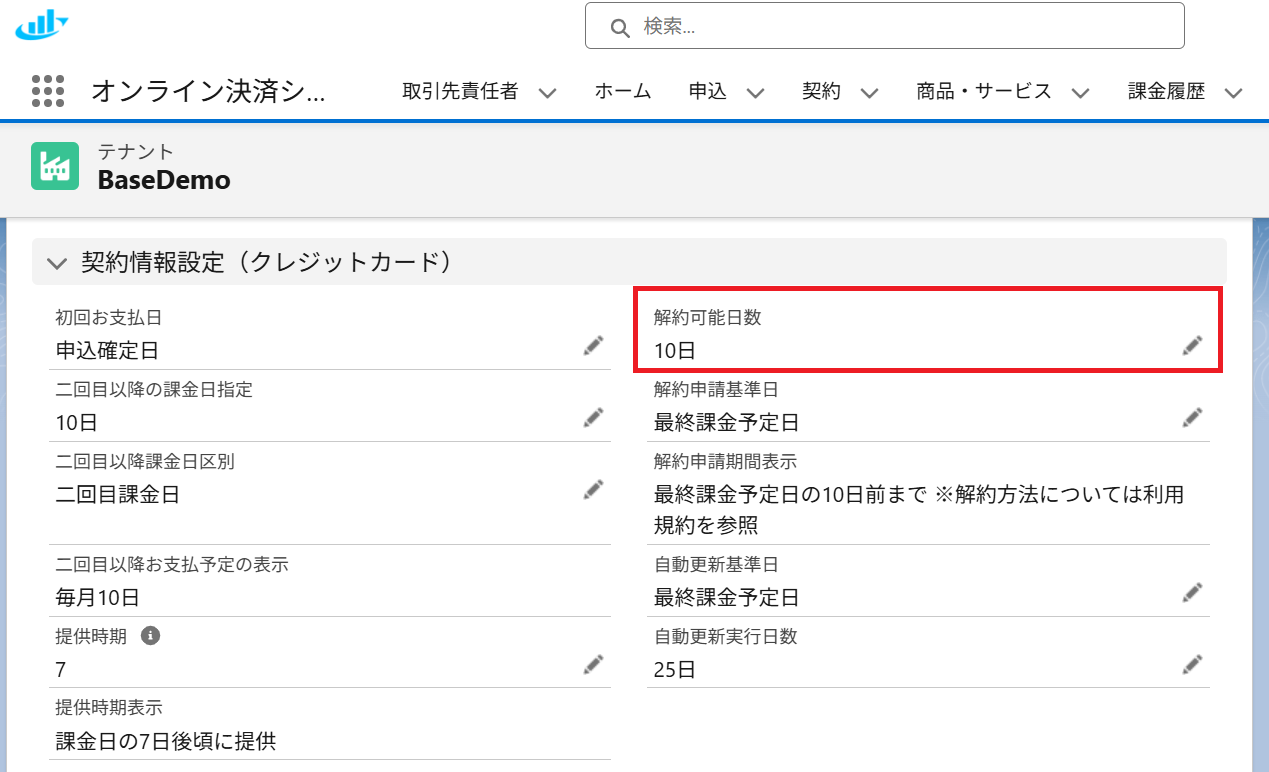Image resolution: width=1269 pixels, height=772 pixels.
Task: Open the 取引先責任者 tab dropdown chevron
Action: click(x=547, y=93)
